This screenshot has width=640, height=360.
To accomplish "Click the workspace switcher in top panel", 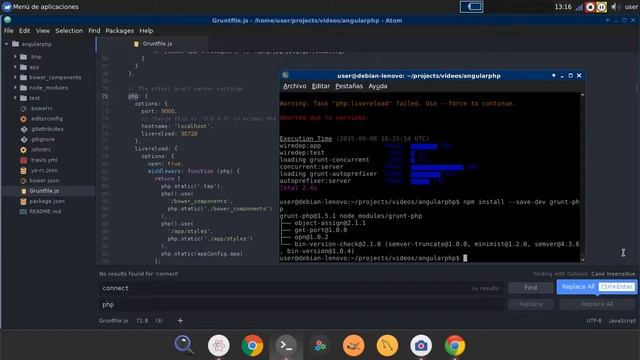I will tap(471, 7).
